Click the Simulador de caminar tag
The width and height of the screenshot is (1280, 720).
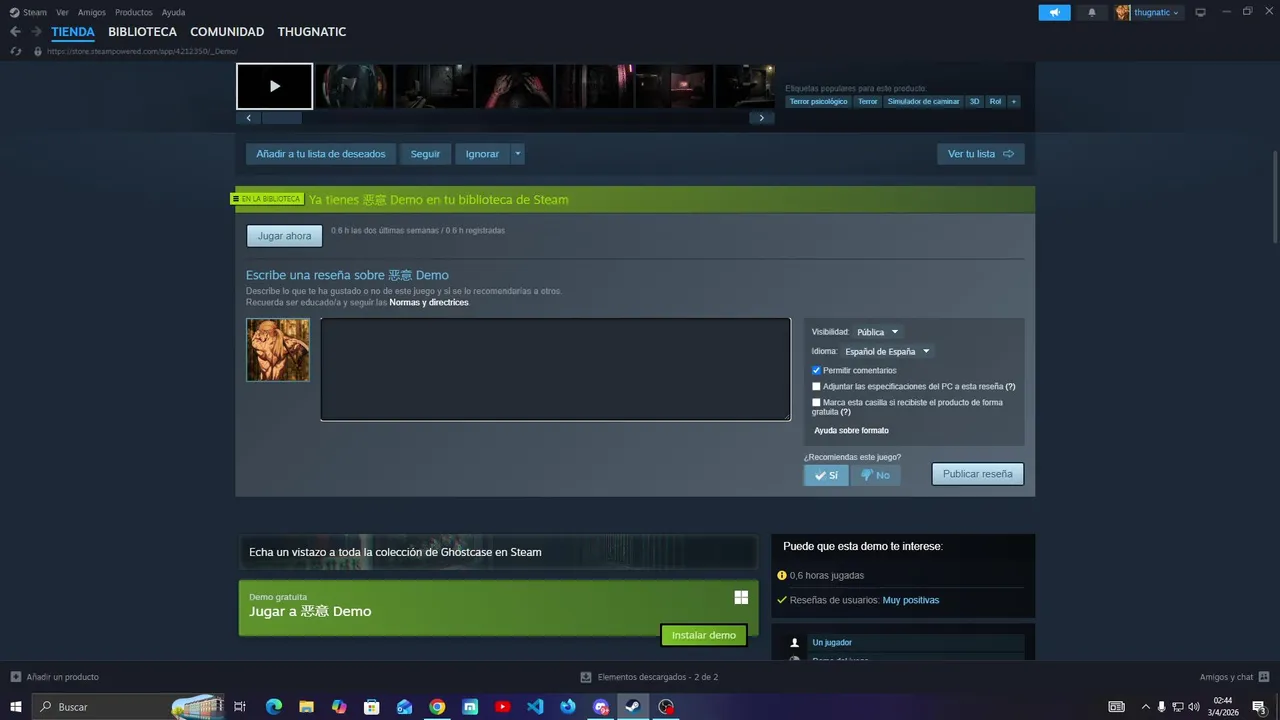[x=923, y=101]
